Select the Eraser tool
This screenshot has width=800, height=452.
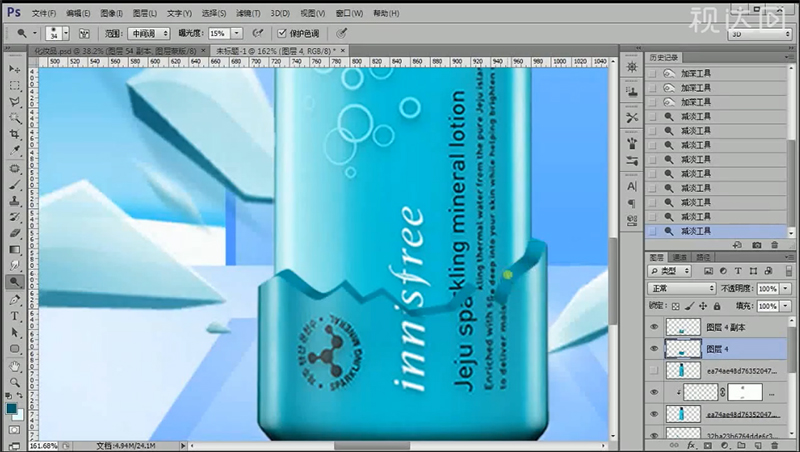coord(14,233)
